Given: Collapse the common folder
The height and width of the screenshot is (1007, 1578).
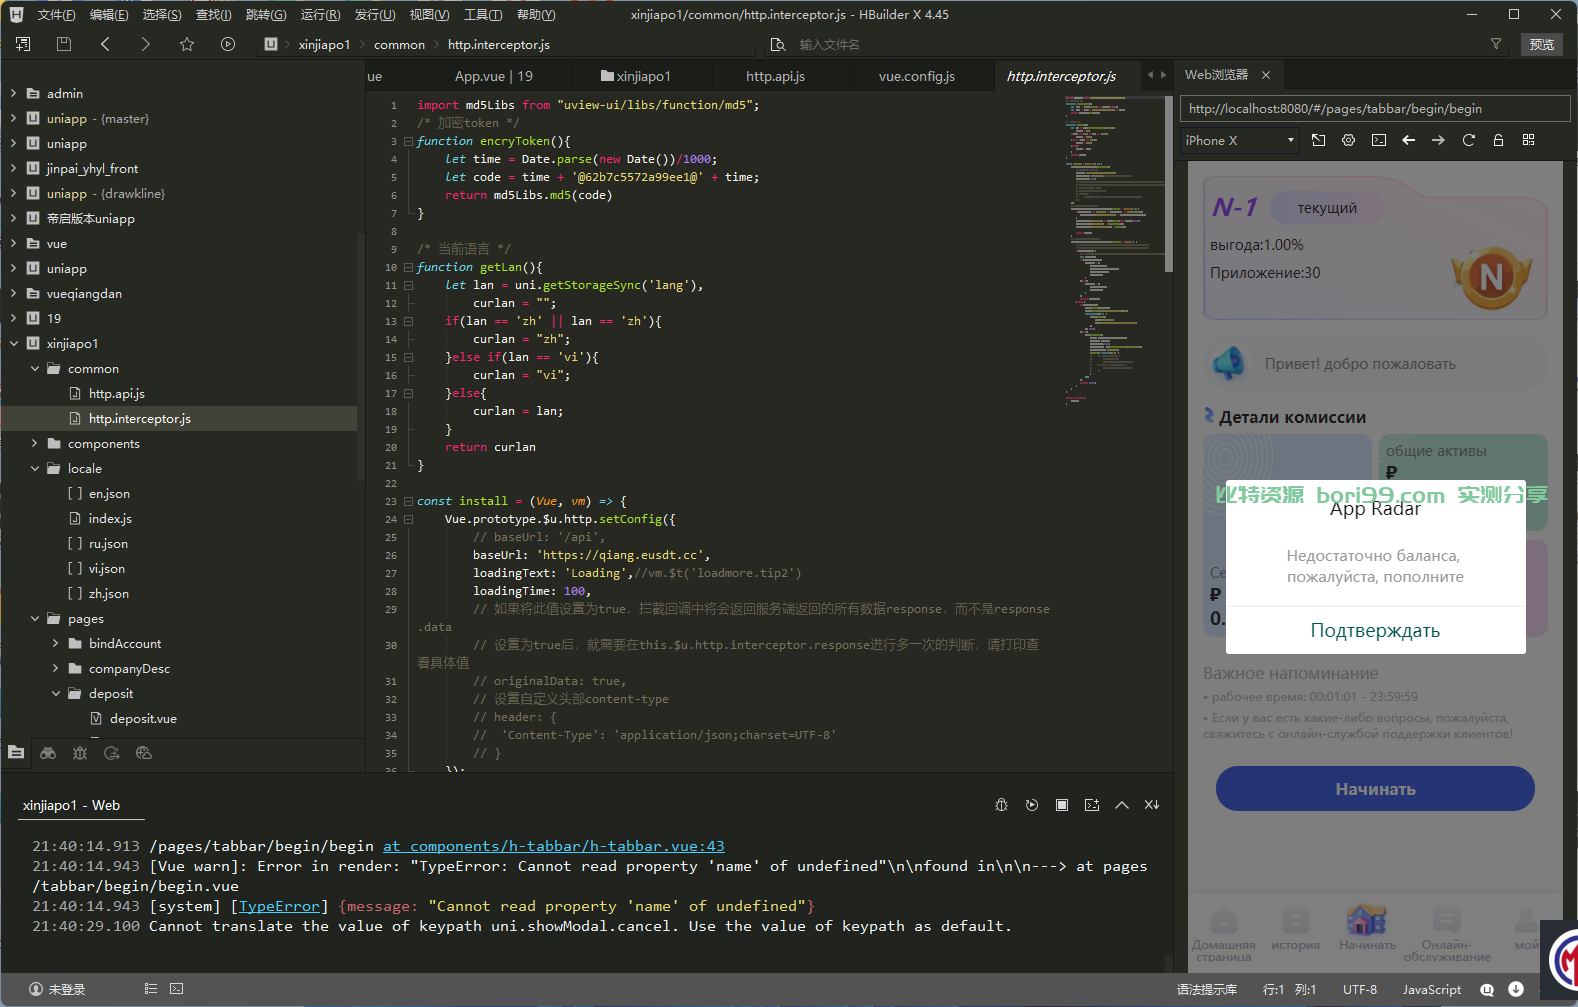Looking at the screenshot, I should (x=35, y=368).
